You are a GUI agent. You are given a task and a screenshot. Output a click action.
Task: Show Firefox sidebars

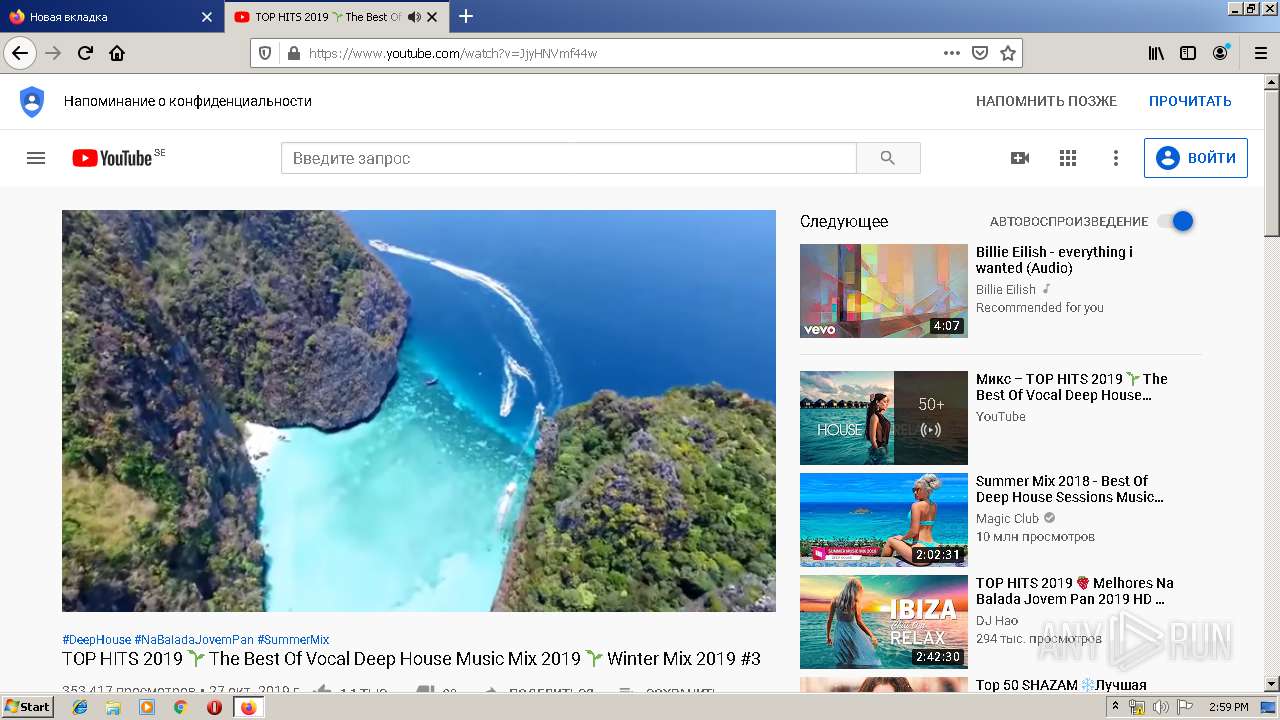1188,53
